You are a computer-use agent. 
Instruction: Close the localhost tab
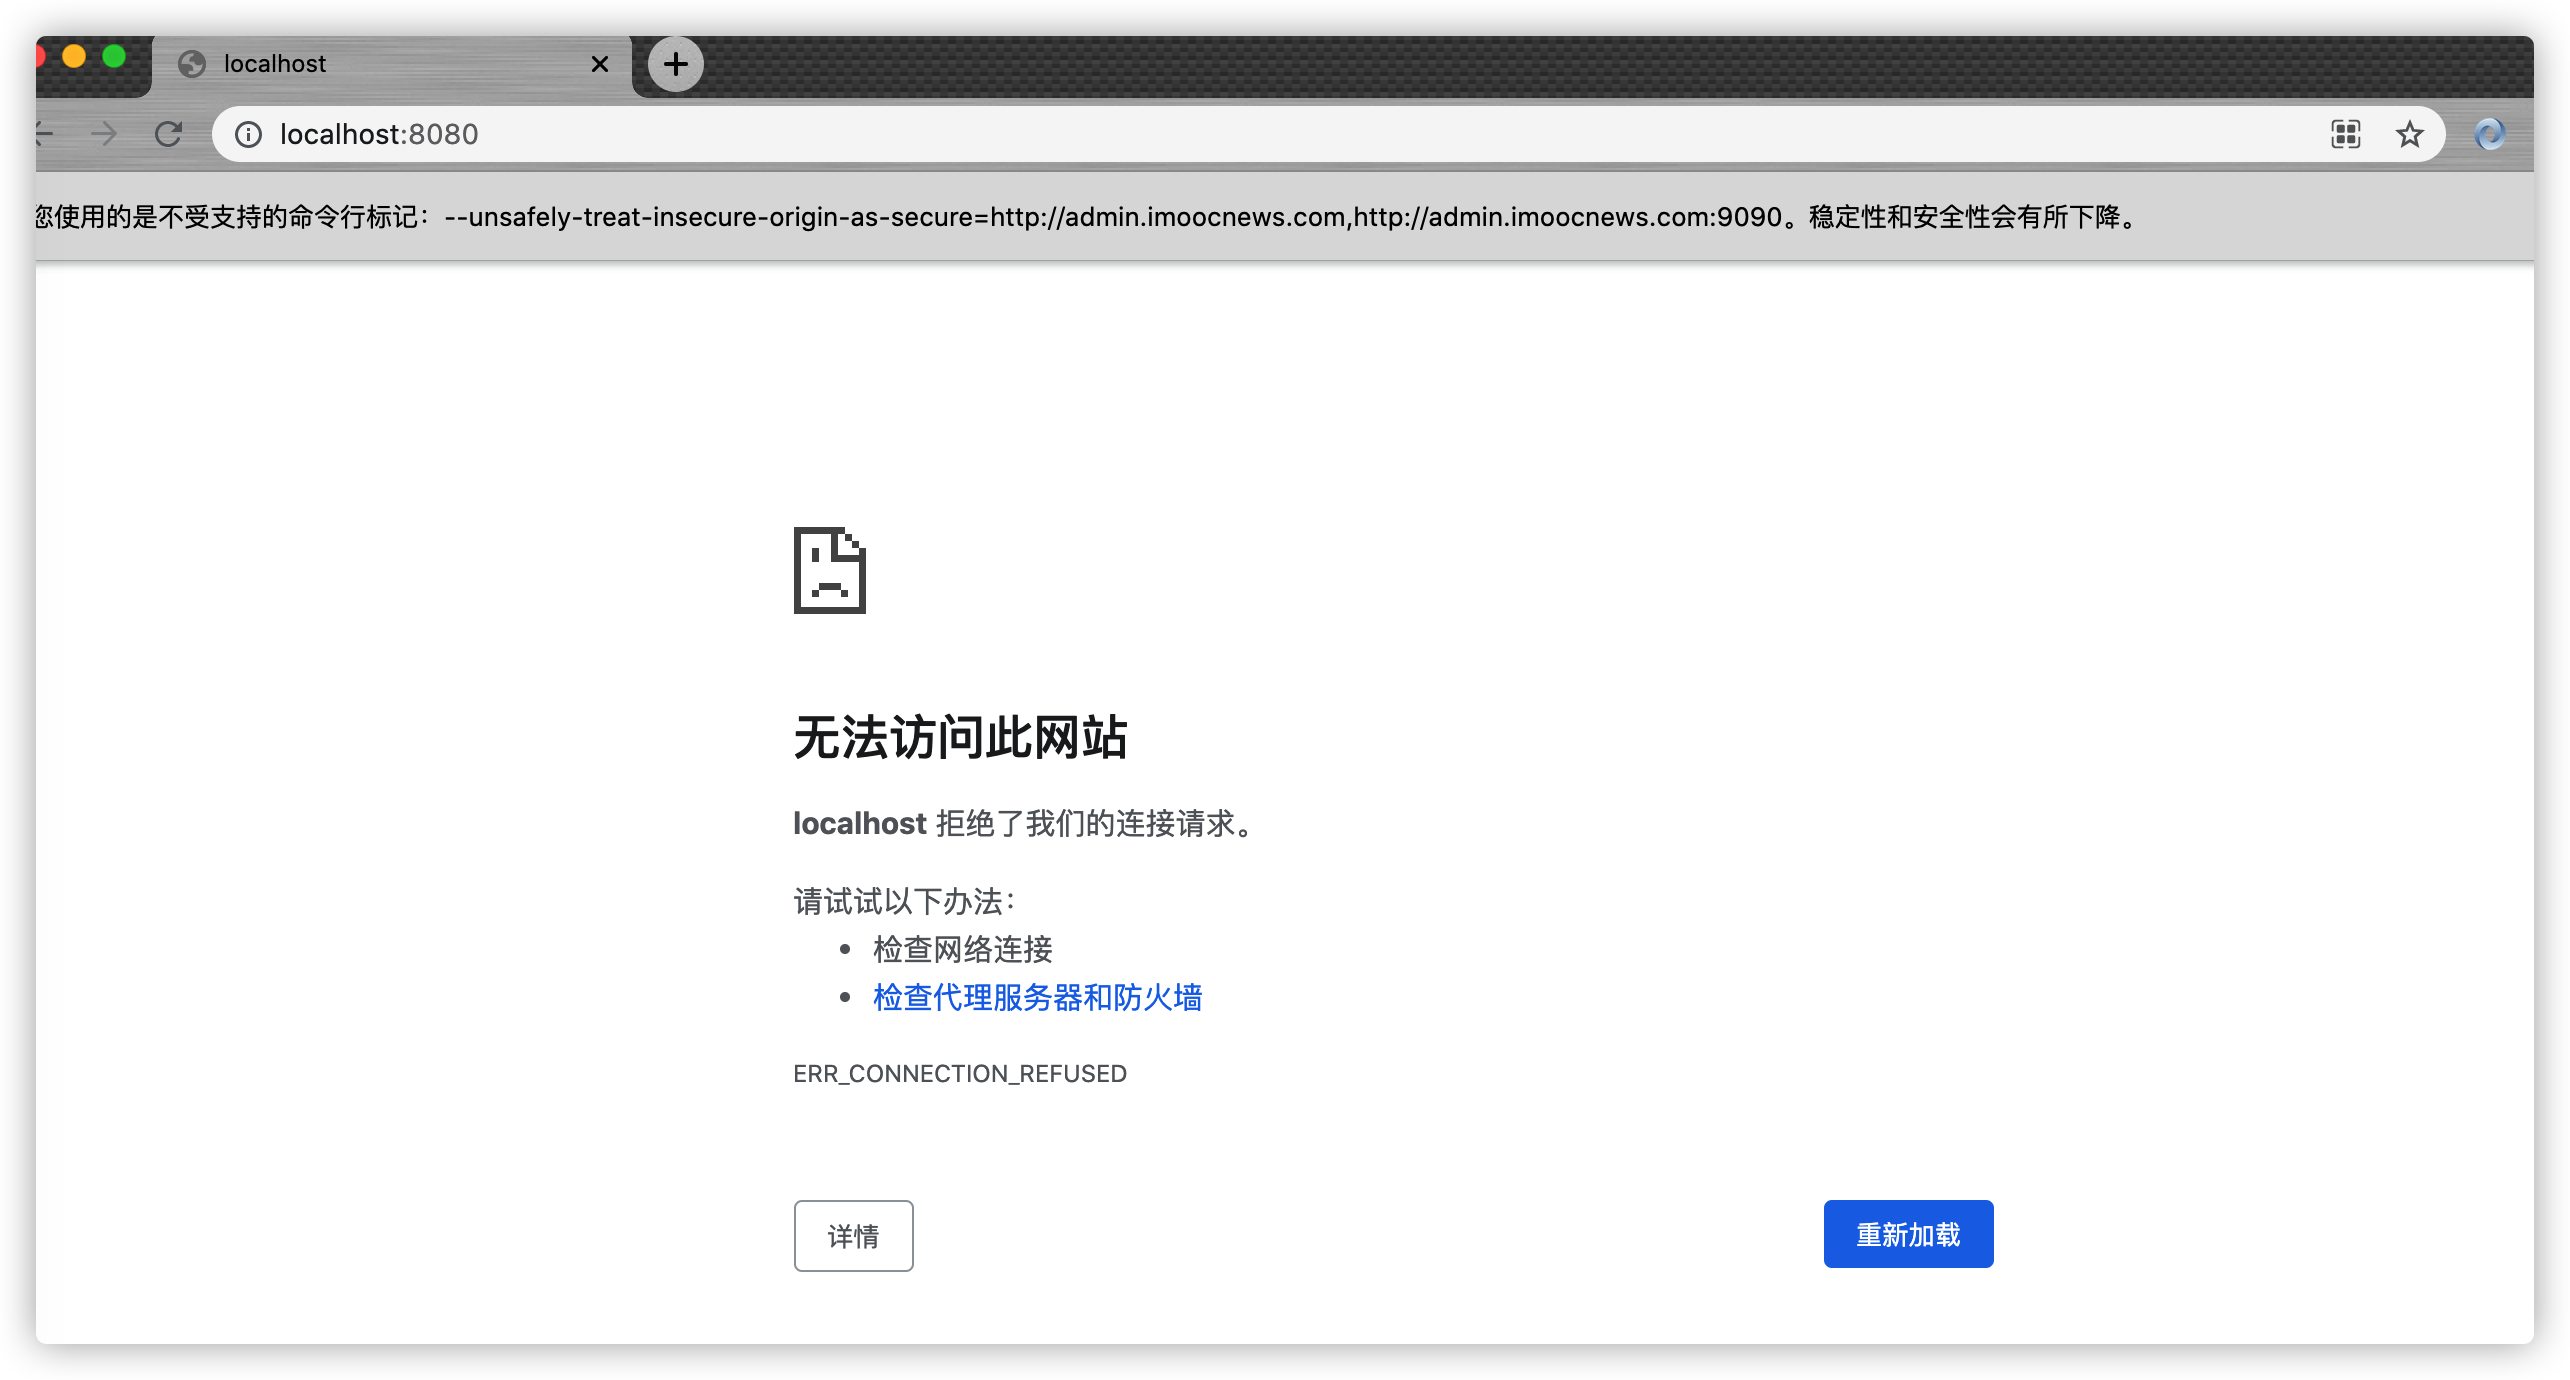coord(599,64)
